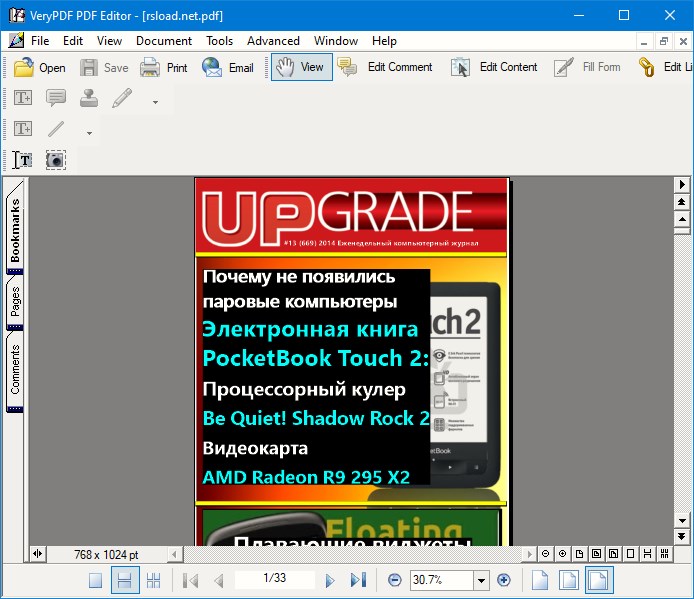
Task: Open the Help menu
Action: (x=384, y=41)
